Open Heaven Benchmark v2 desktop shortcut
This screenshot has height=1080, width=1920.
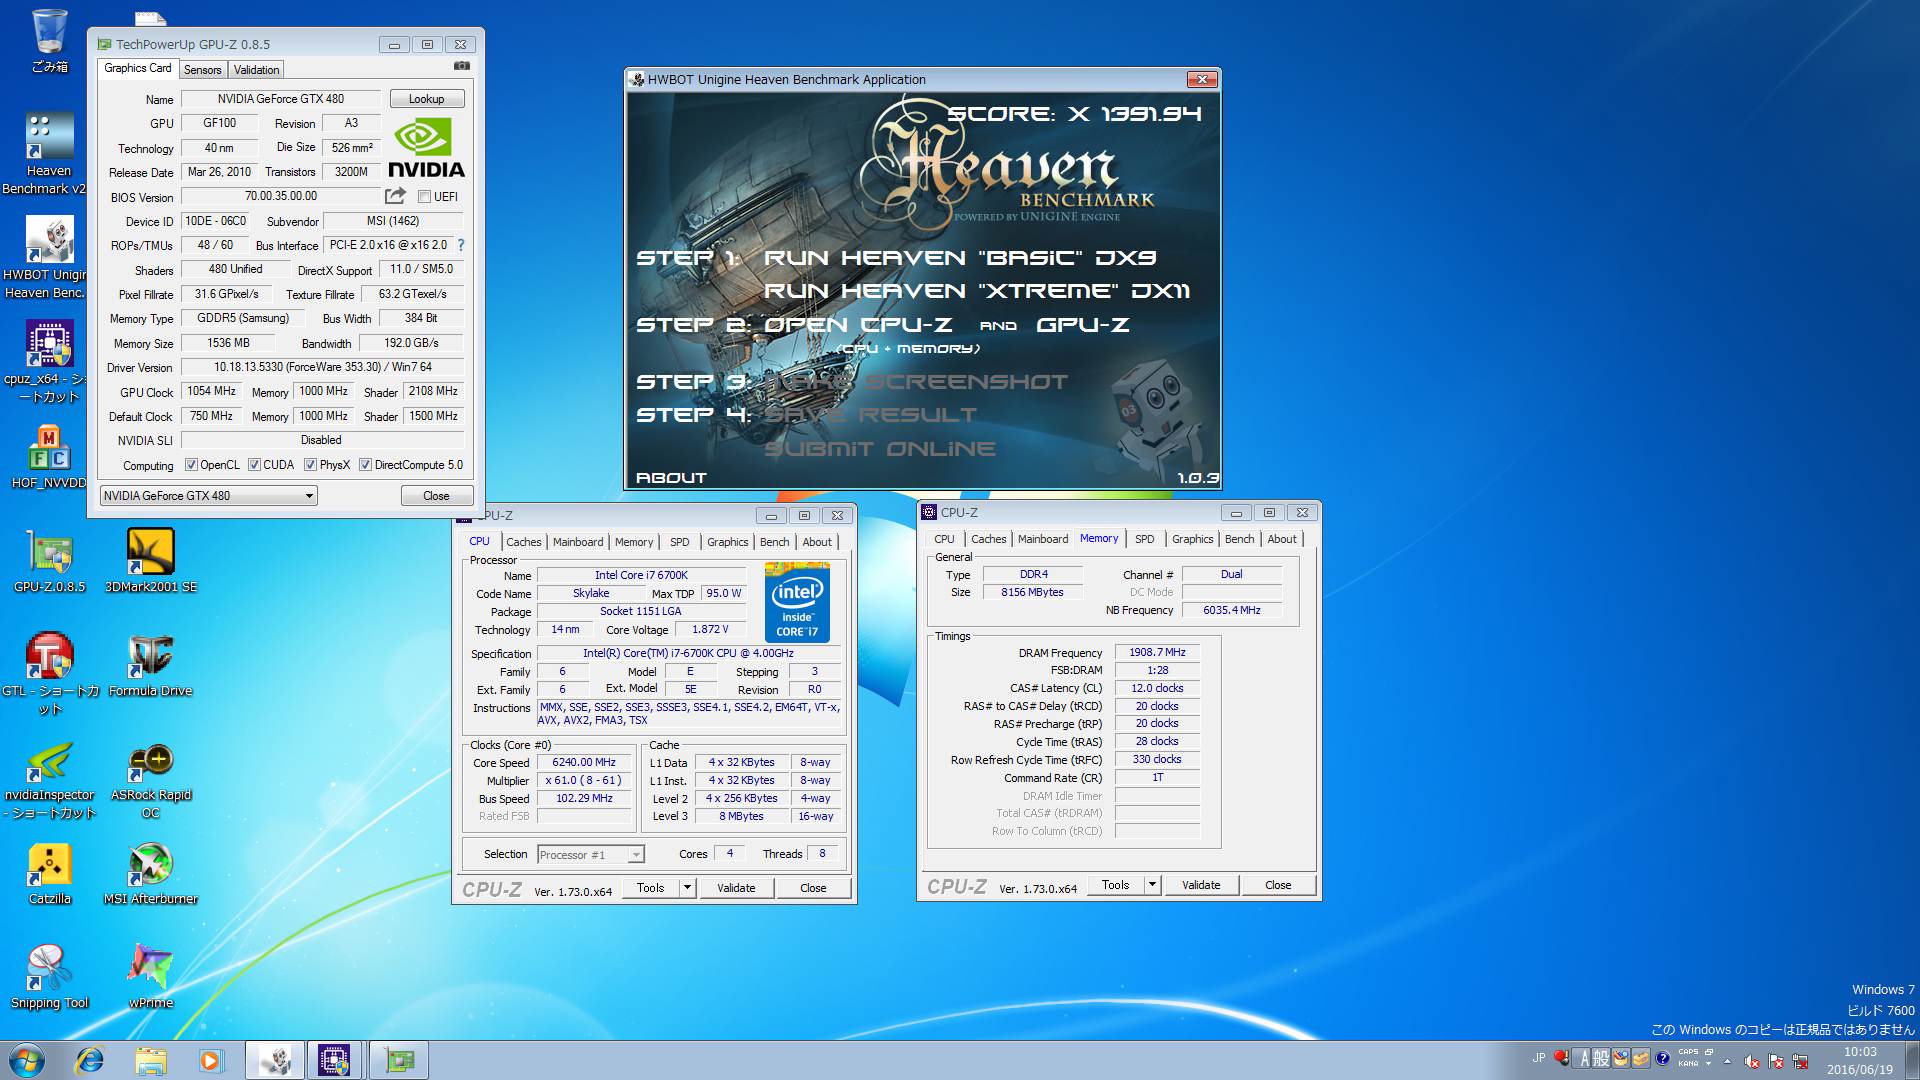point(49,153)
